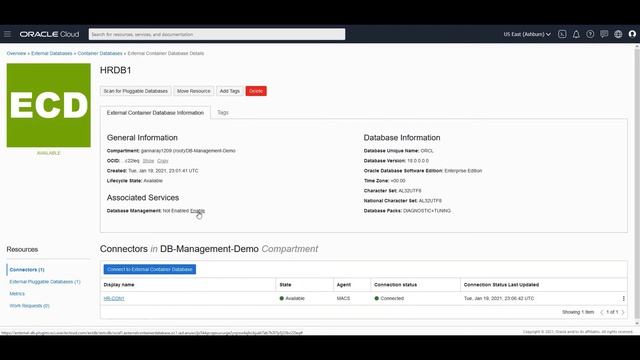
Task: Click the Enterprise Edition value
Action: [x=463, y=171]
